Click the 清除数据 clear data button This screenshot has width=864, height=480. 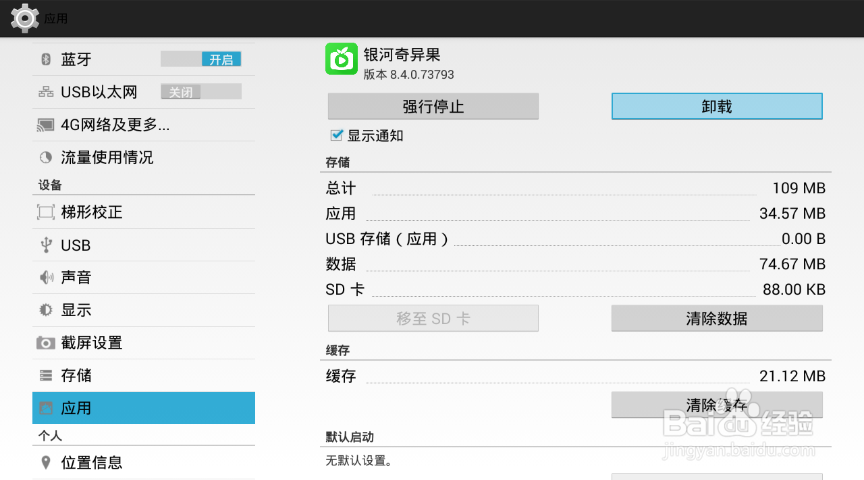pos(717,319)
